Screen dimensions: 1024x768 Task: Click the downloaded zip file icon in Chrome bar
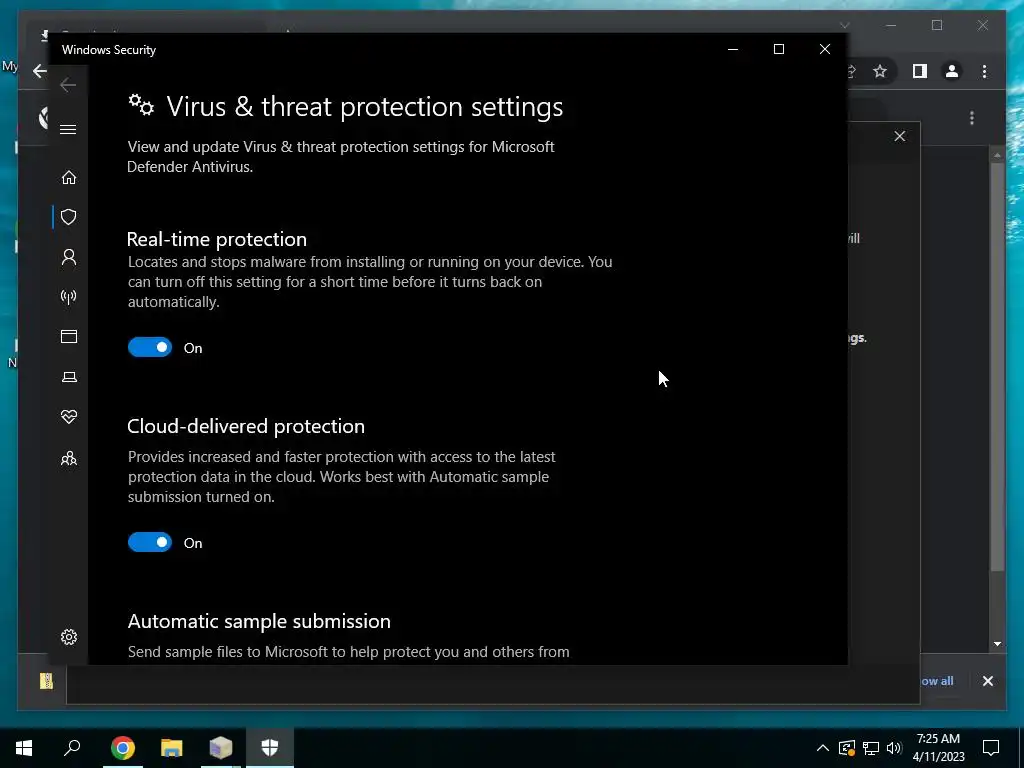[x=46, y=681]
